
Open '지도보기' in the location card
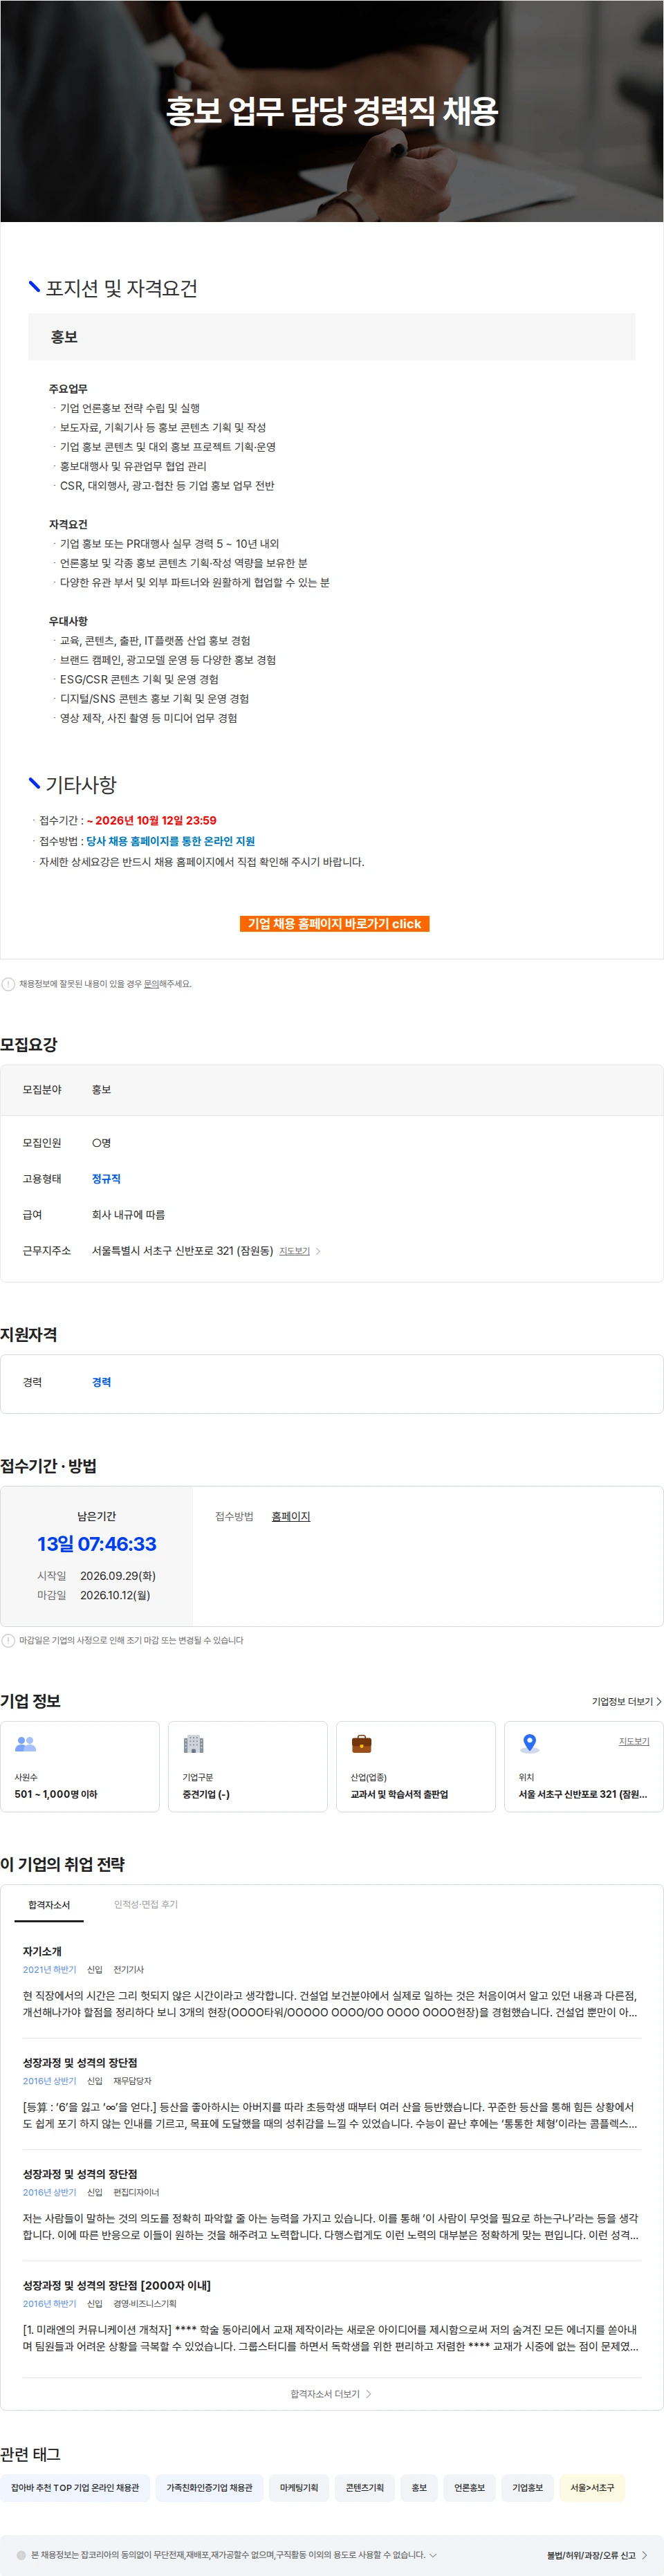(x=634, y=1741)
